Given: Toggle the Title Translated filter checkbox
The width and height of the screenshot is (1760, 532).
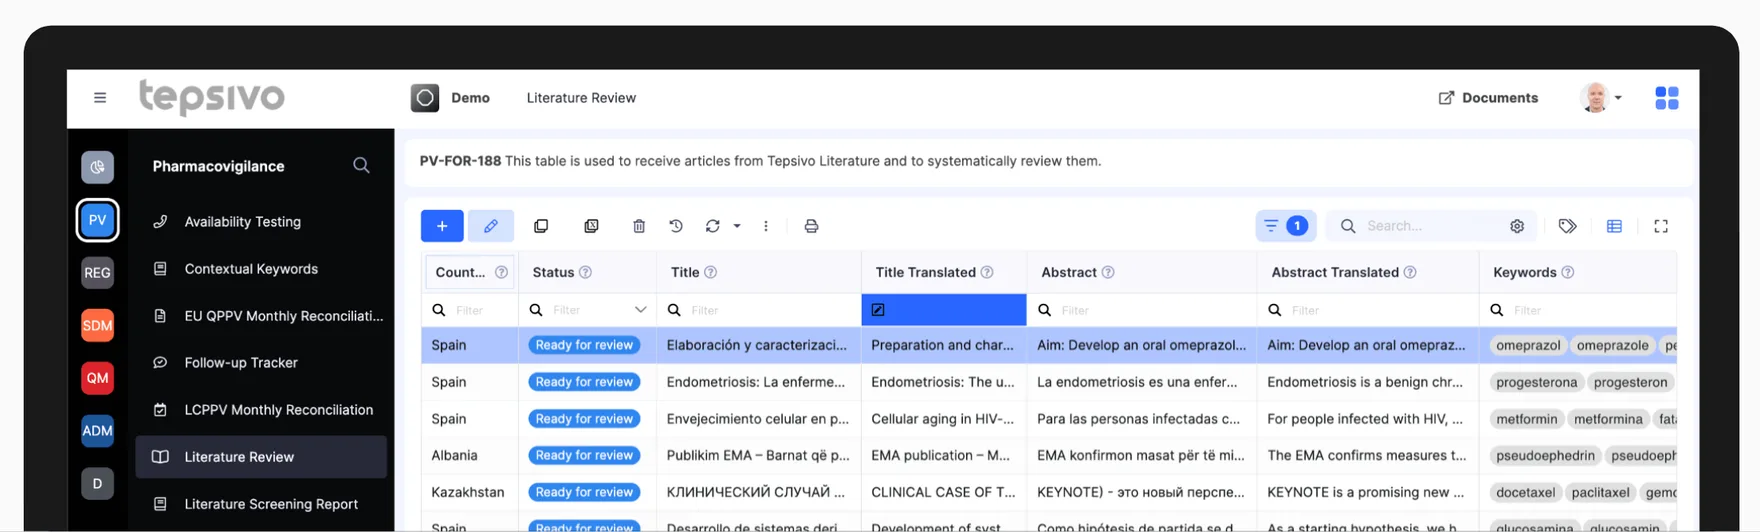Looking at the screenshot, I should pyautogui.click(x=878, y=310).
